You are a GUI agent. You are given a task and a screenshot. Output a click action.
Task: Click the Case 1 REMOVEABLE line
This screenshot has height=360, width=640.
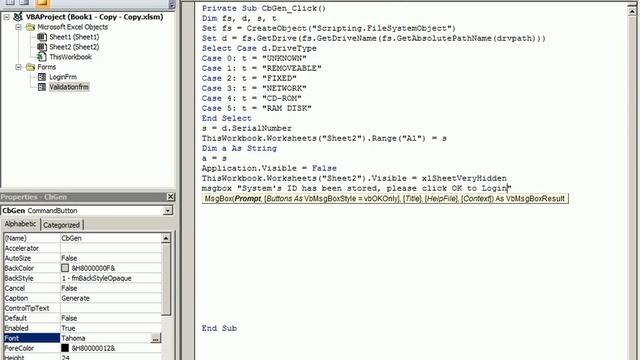261,68
